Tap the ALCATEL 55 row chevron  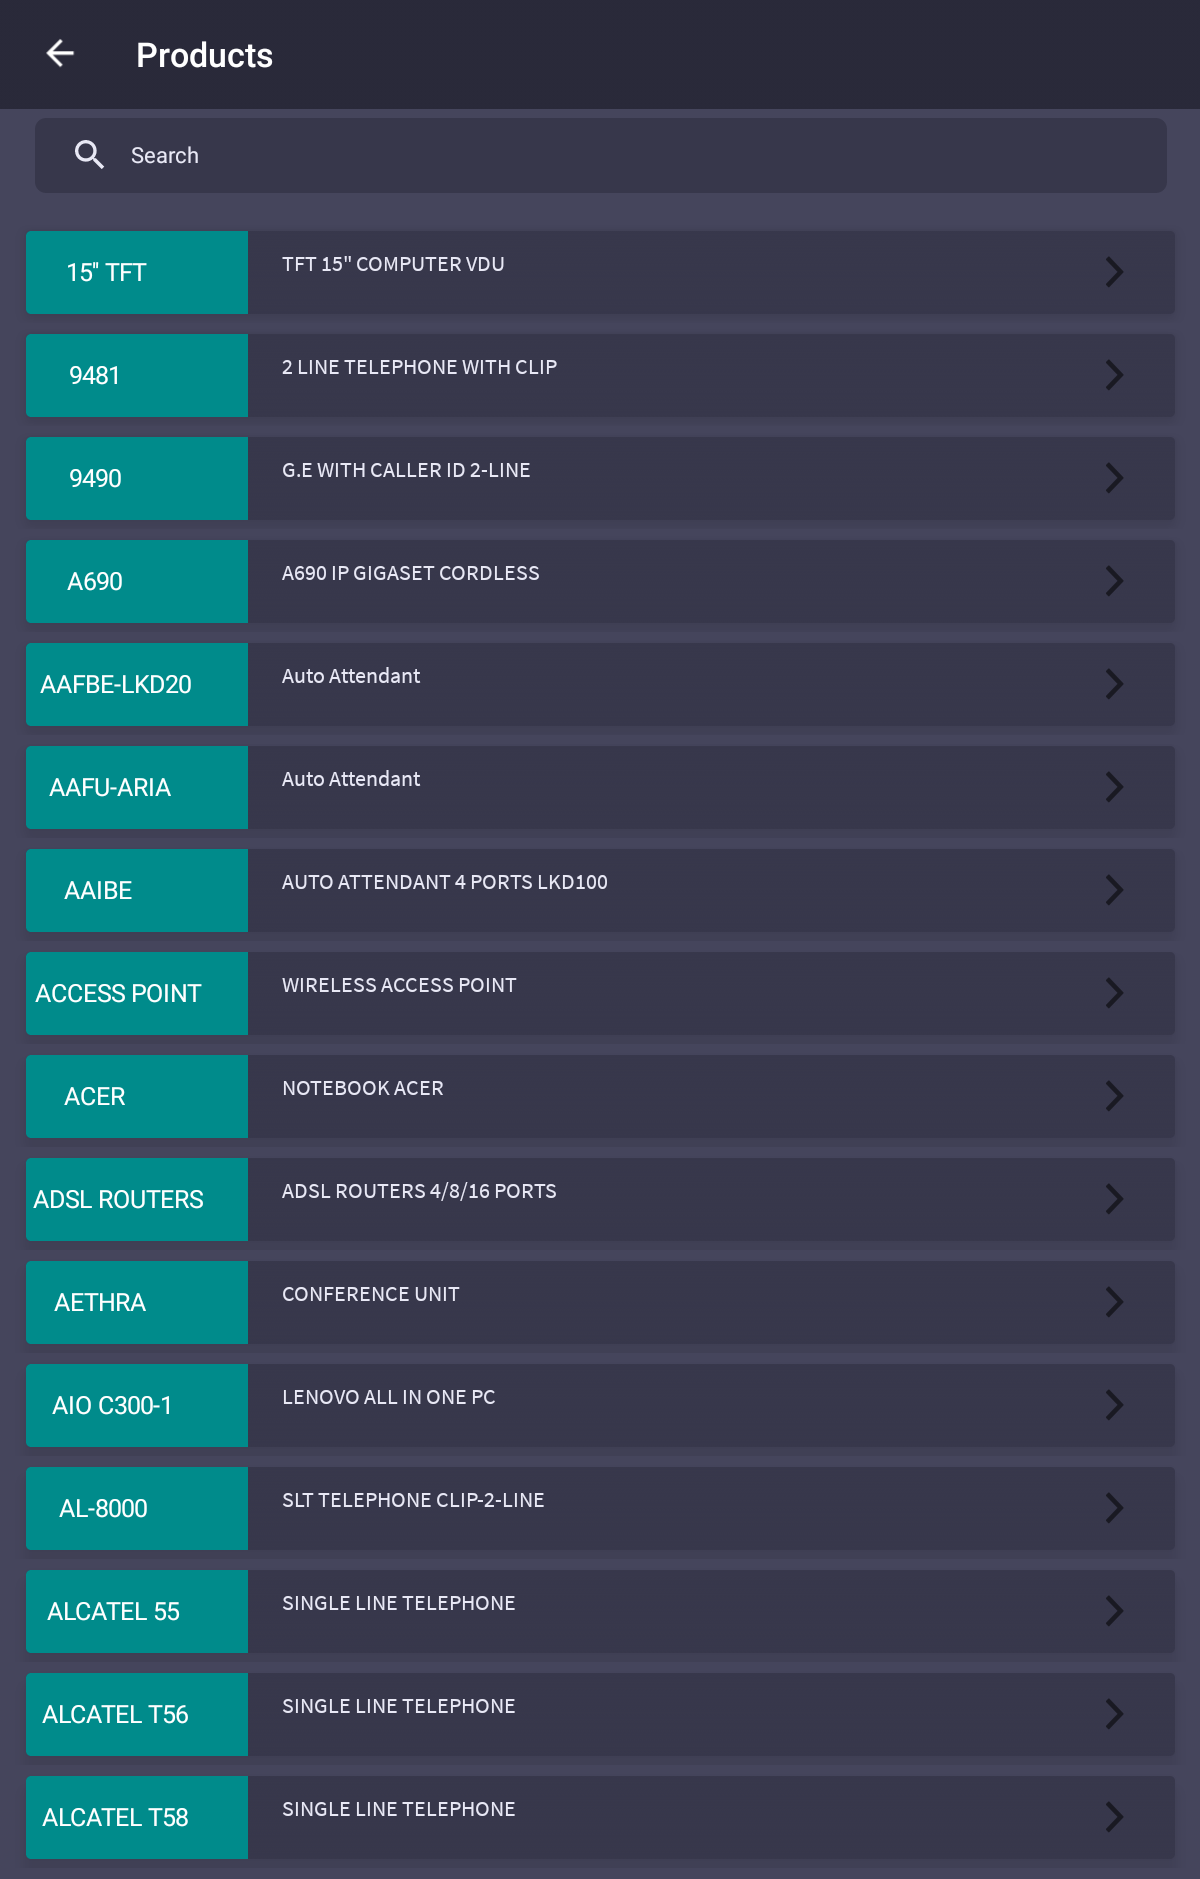tap(1114, 1611)
